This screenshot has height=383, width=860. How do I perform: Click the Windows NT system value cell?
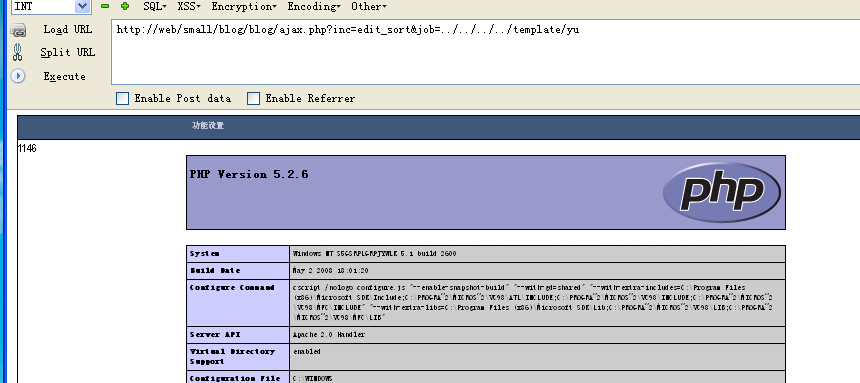coord(538,254)
